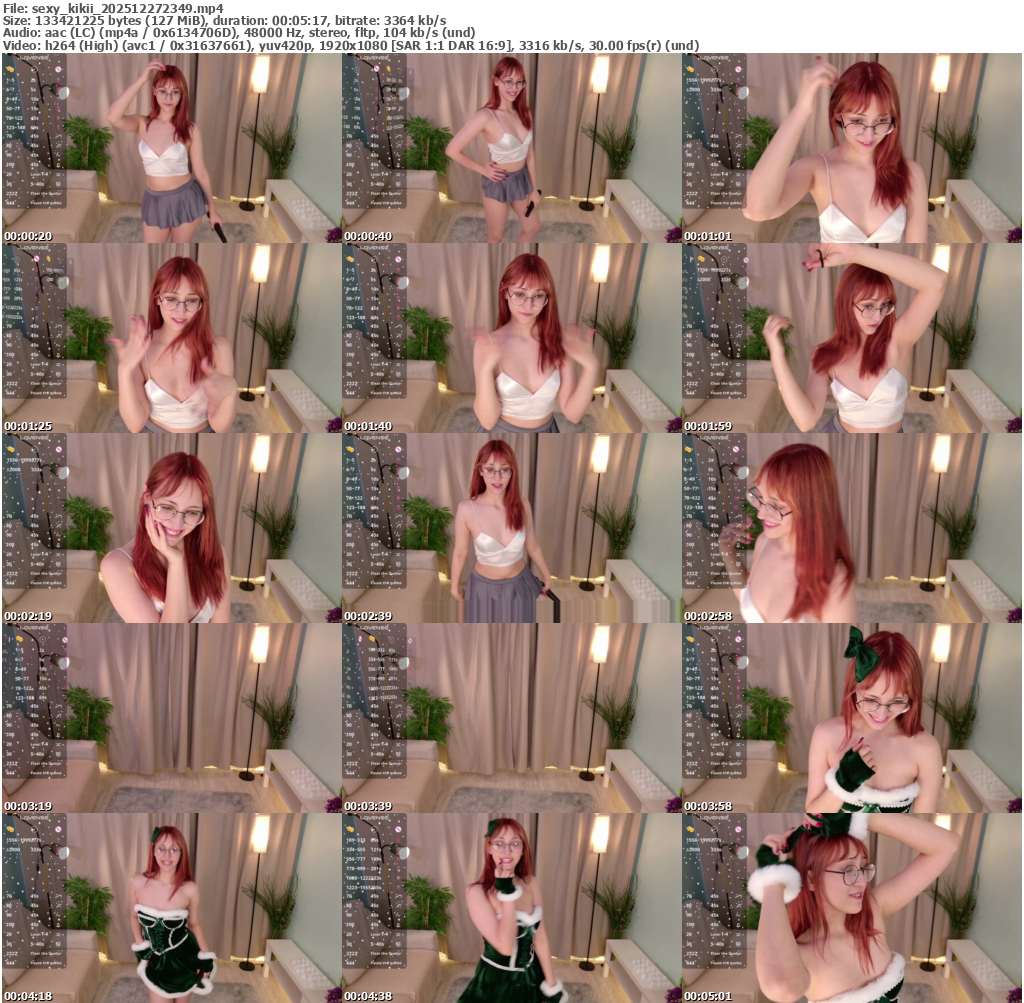Open the last frame at 00:05:01

click(x=851, y=909)
